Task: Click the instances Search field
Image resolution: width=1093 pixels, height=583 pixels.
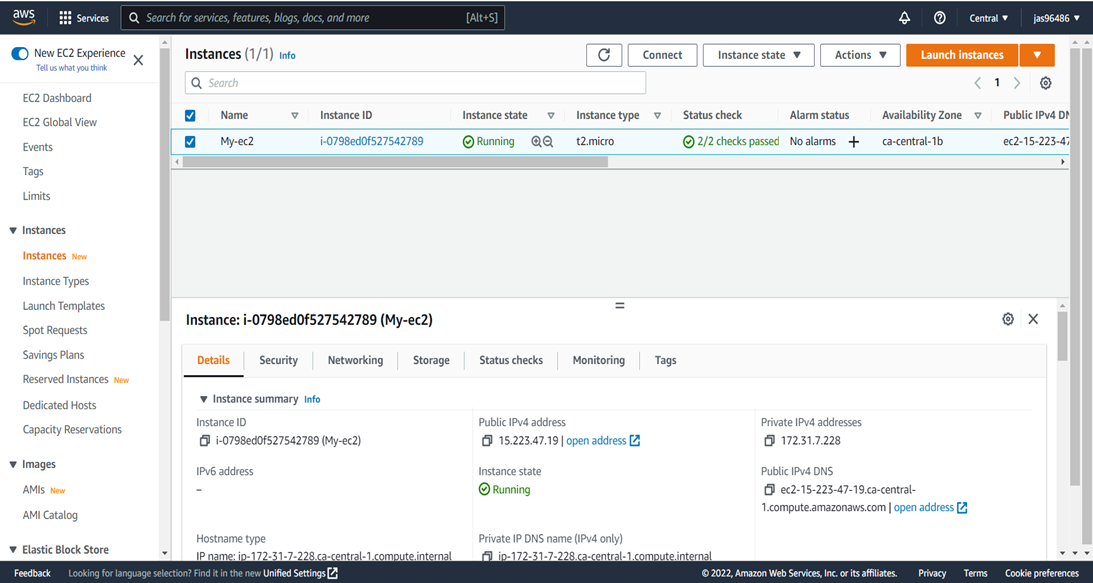Action: (415, 83)
